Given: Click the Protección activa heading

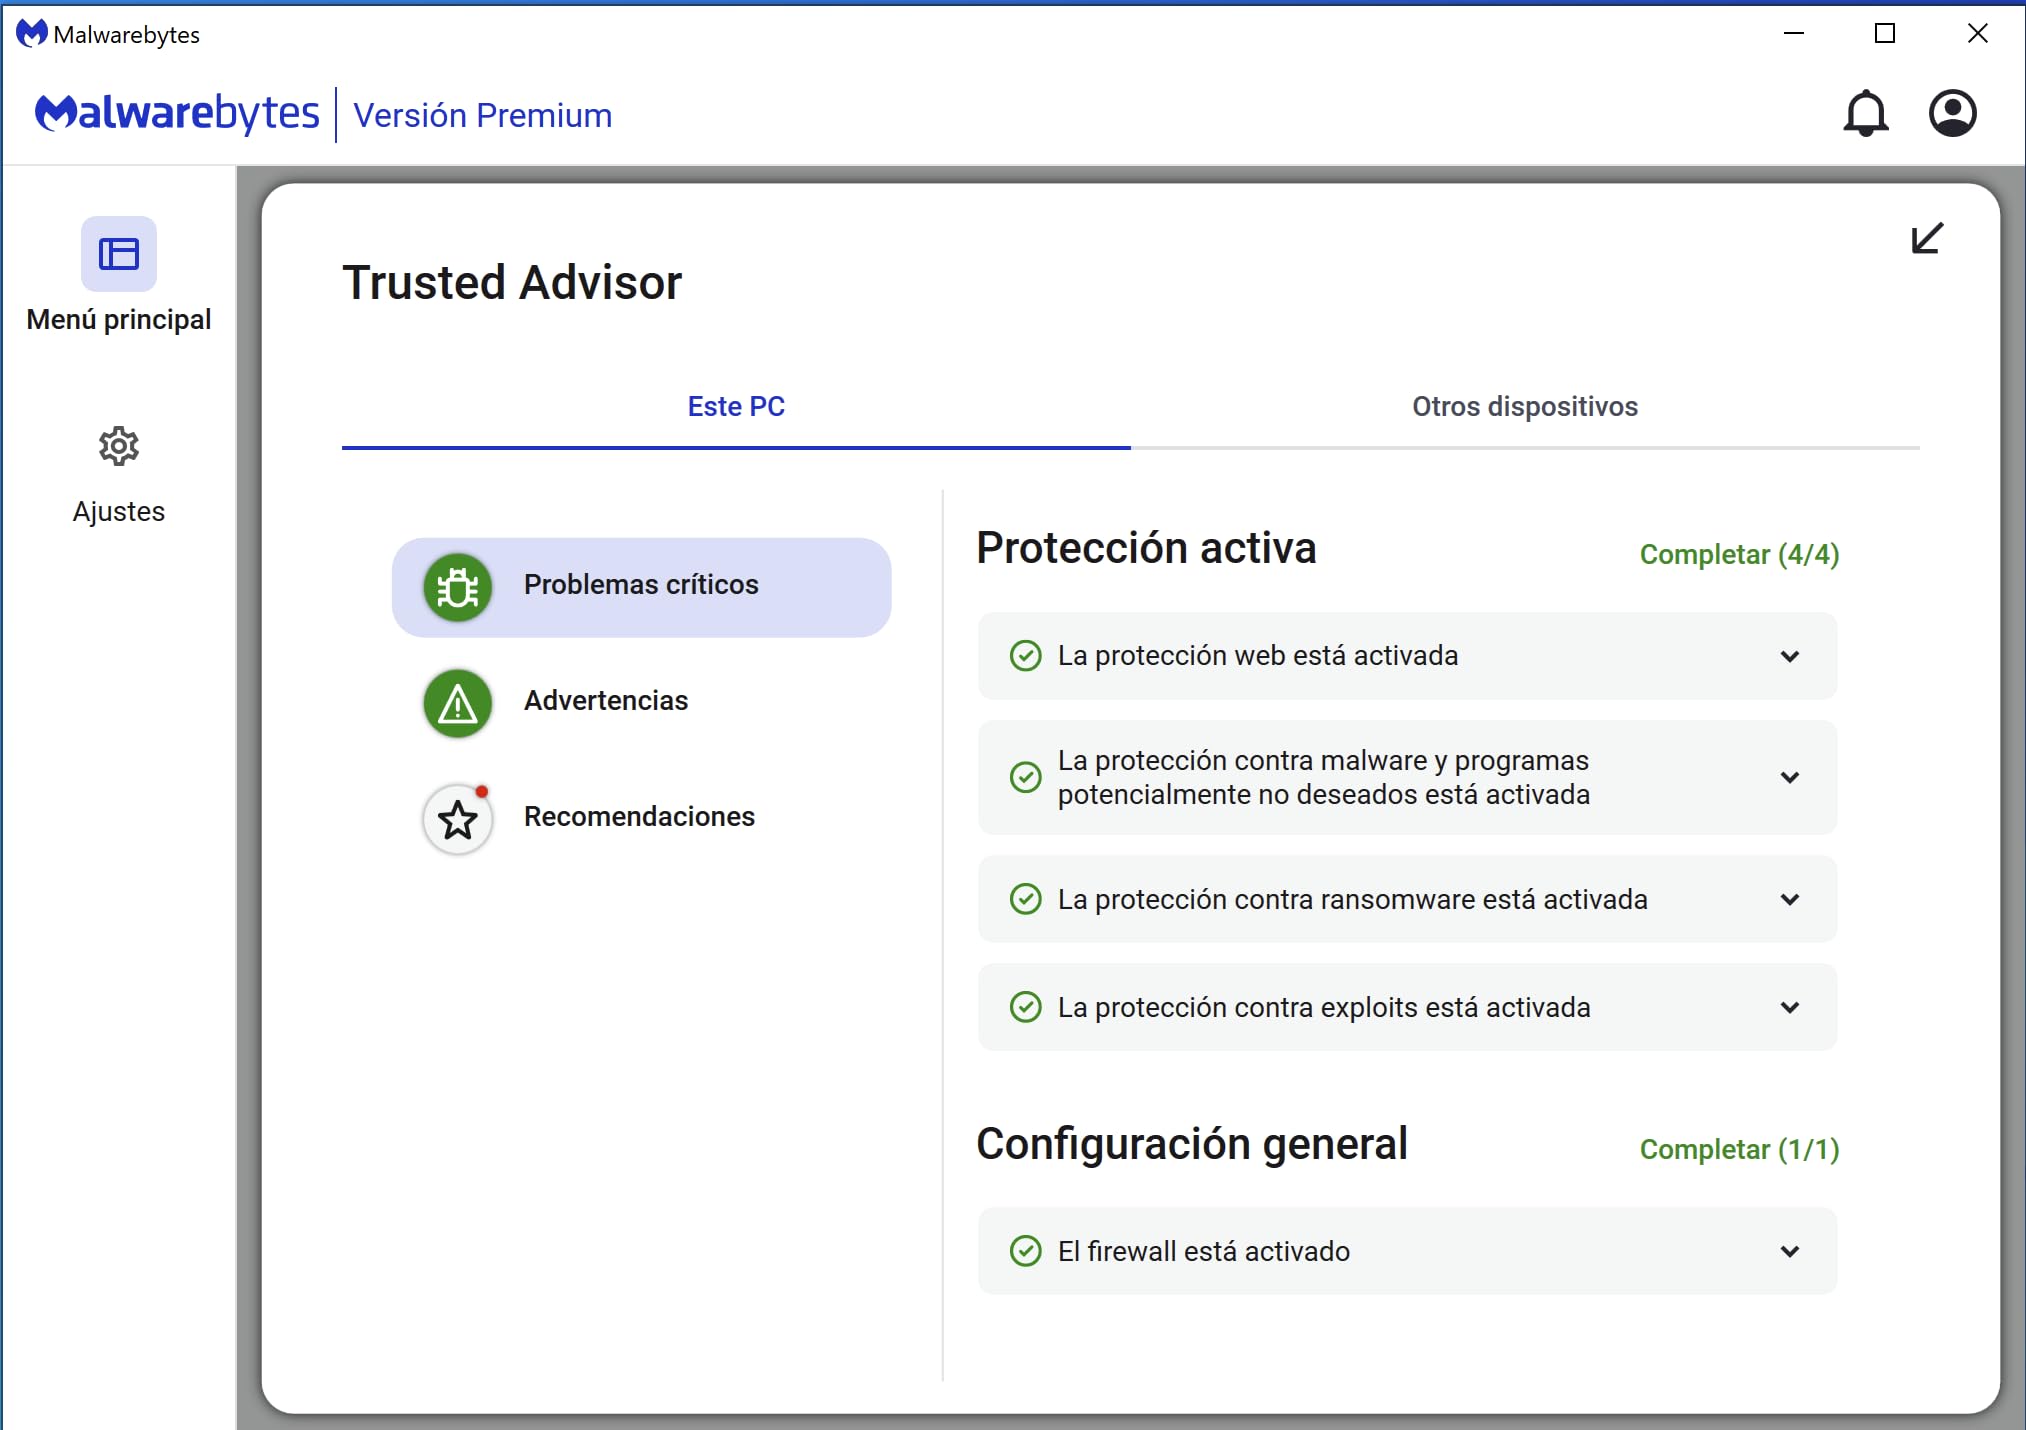Looking at the screenshot, I should pos(1146,548).
